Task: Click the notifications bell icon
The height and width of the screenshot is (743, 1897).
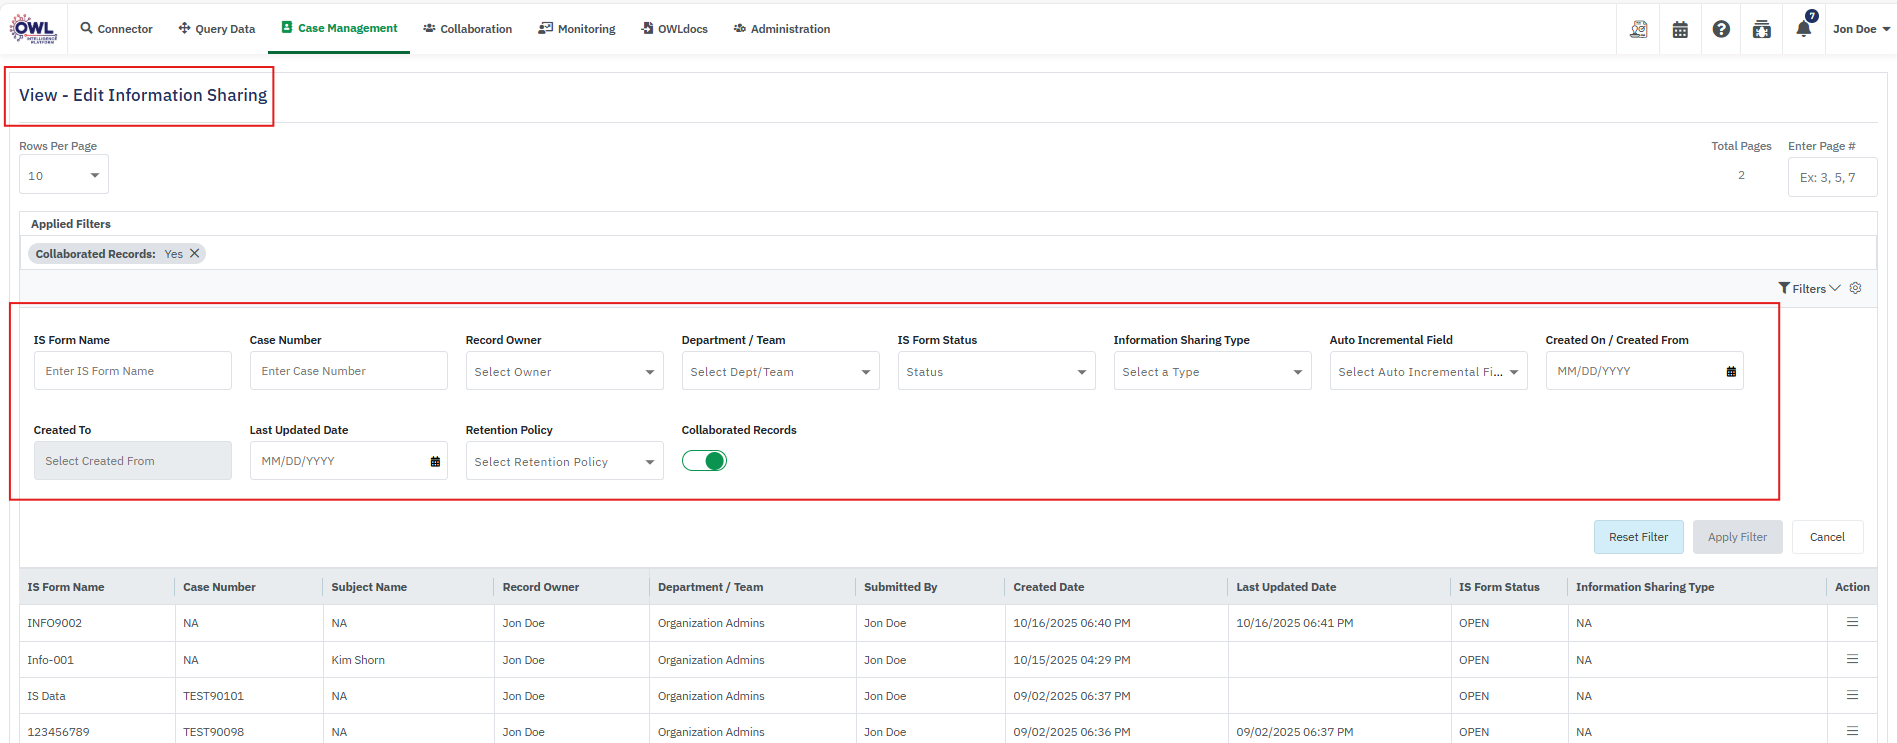Action: [1803, 29]
